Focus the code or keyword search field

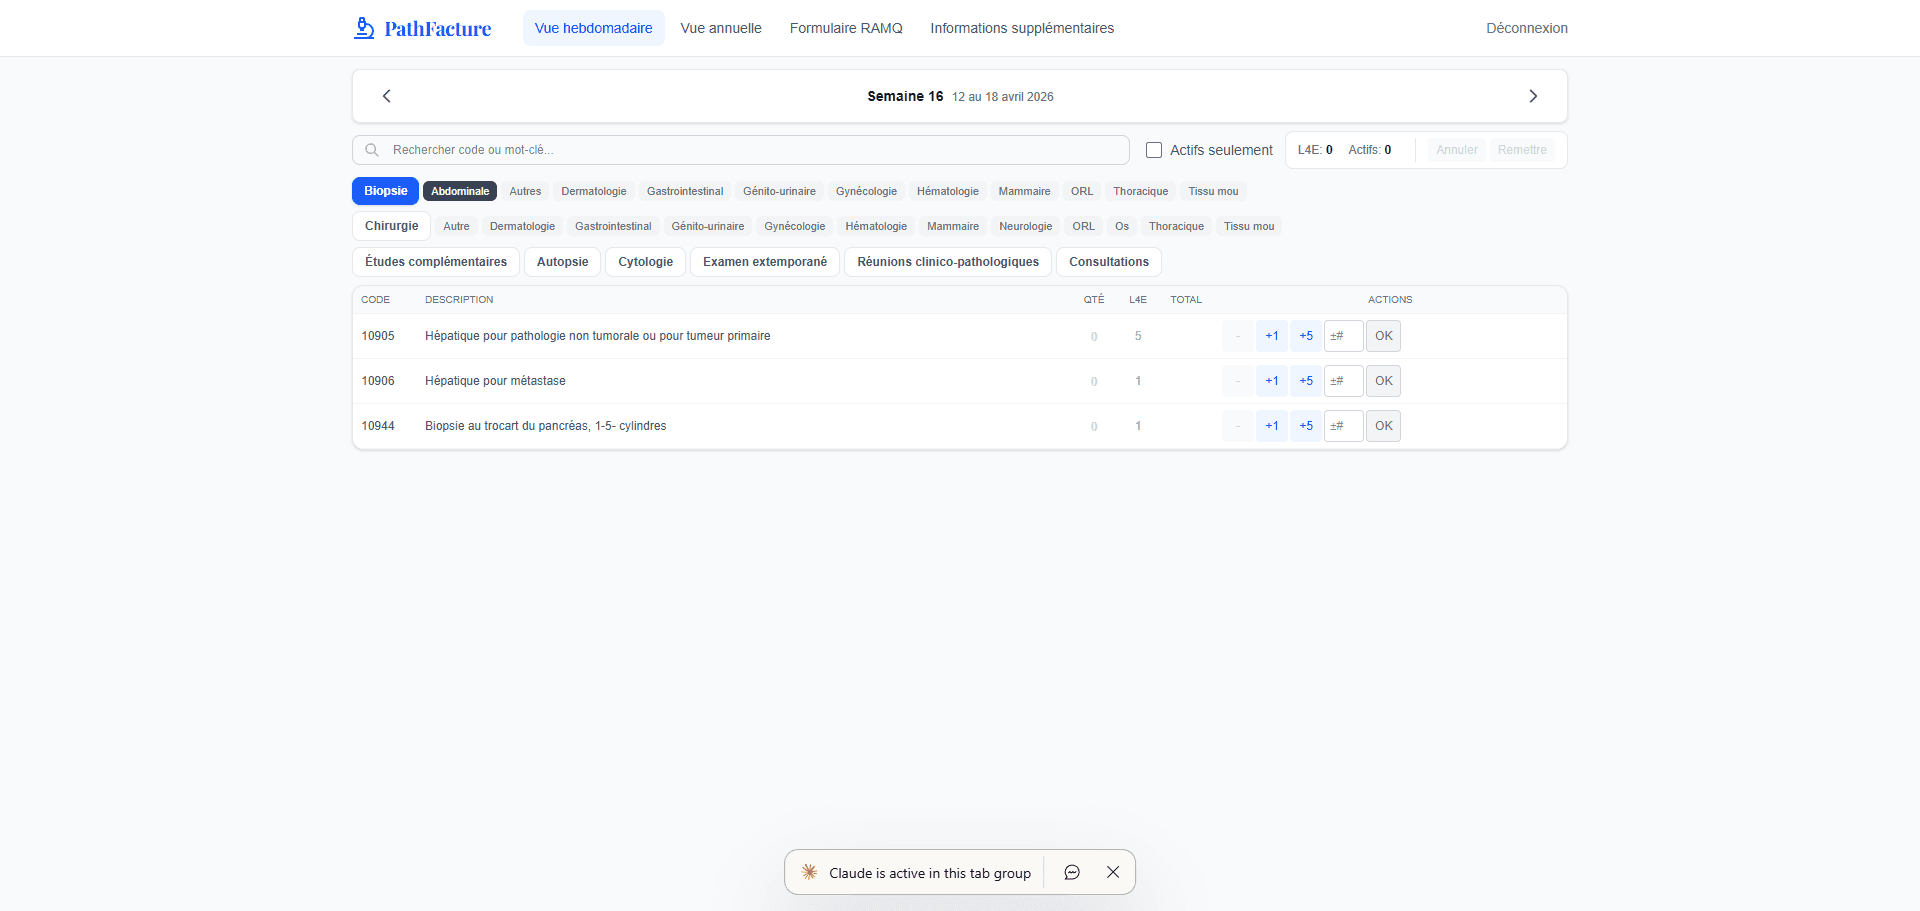click(750, 150)
